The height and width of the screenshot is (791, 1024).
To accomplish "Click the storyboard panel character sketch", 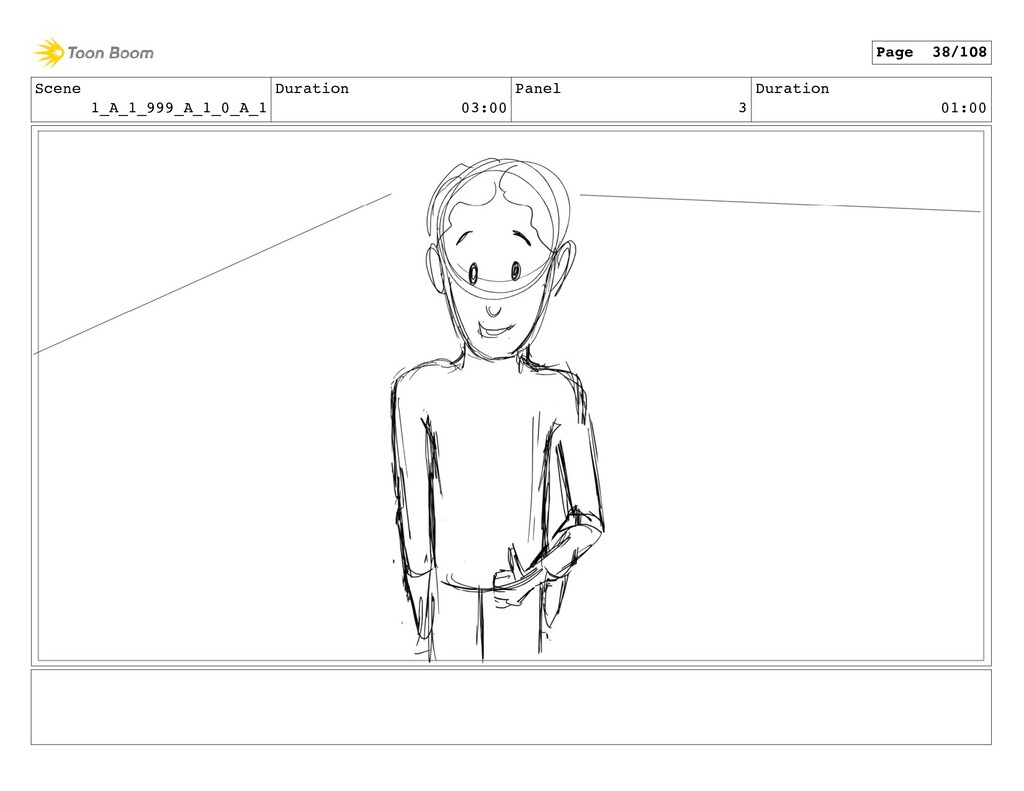I will pyautogui.click(x=498, y=409).
